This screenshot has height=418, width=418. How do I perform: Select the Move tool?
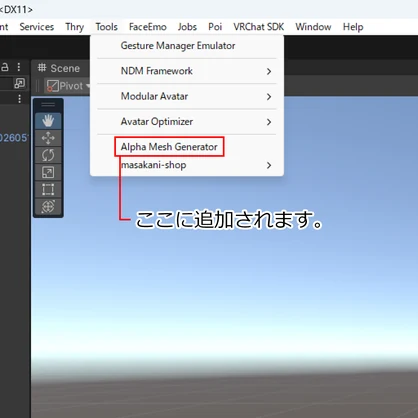pyautogui.click(x=48, y=138)
